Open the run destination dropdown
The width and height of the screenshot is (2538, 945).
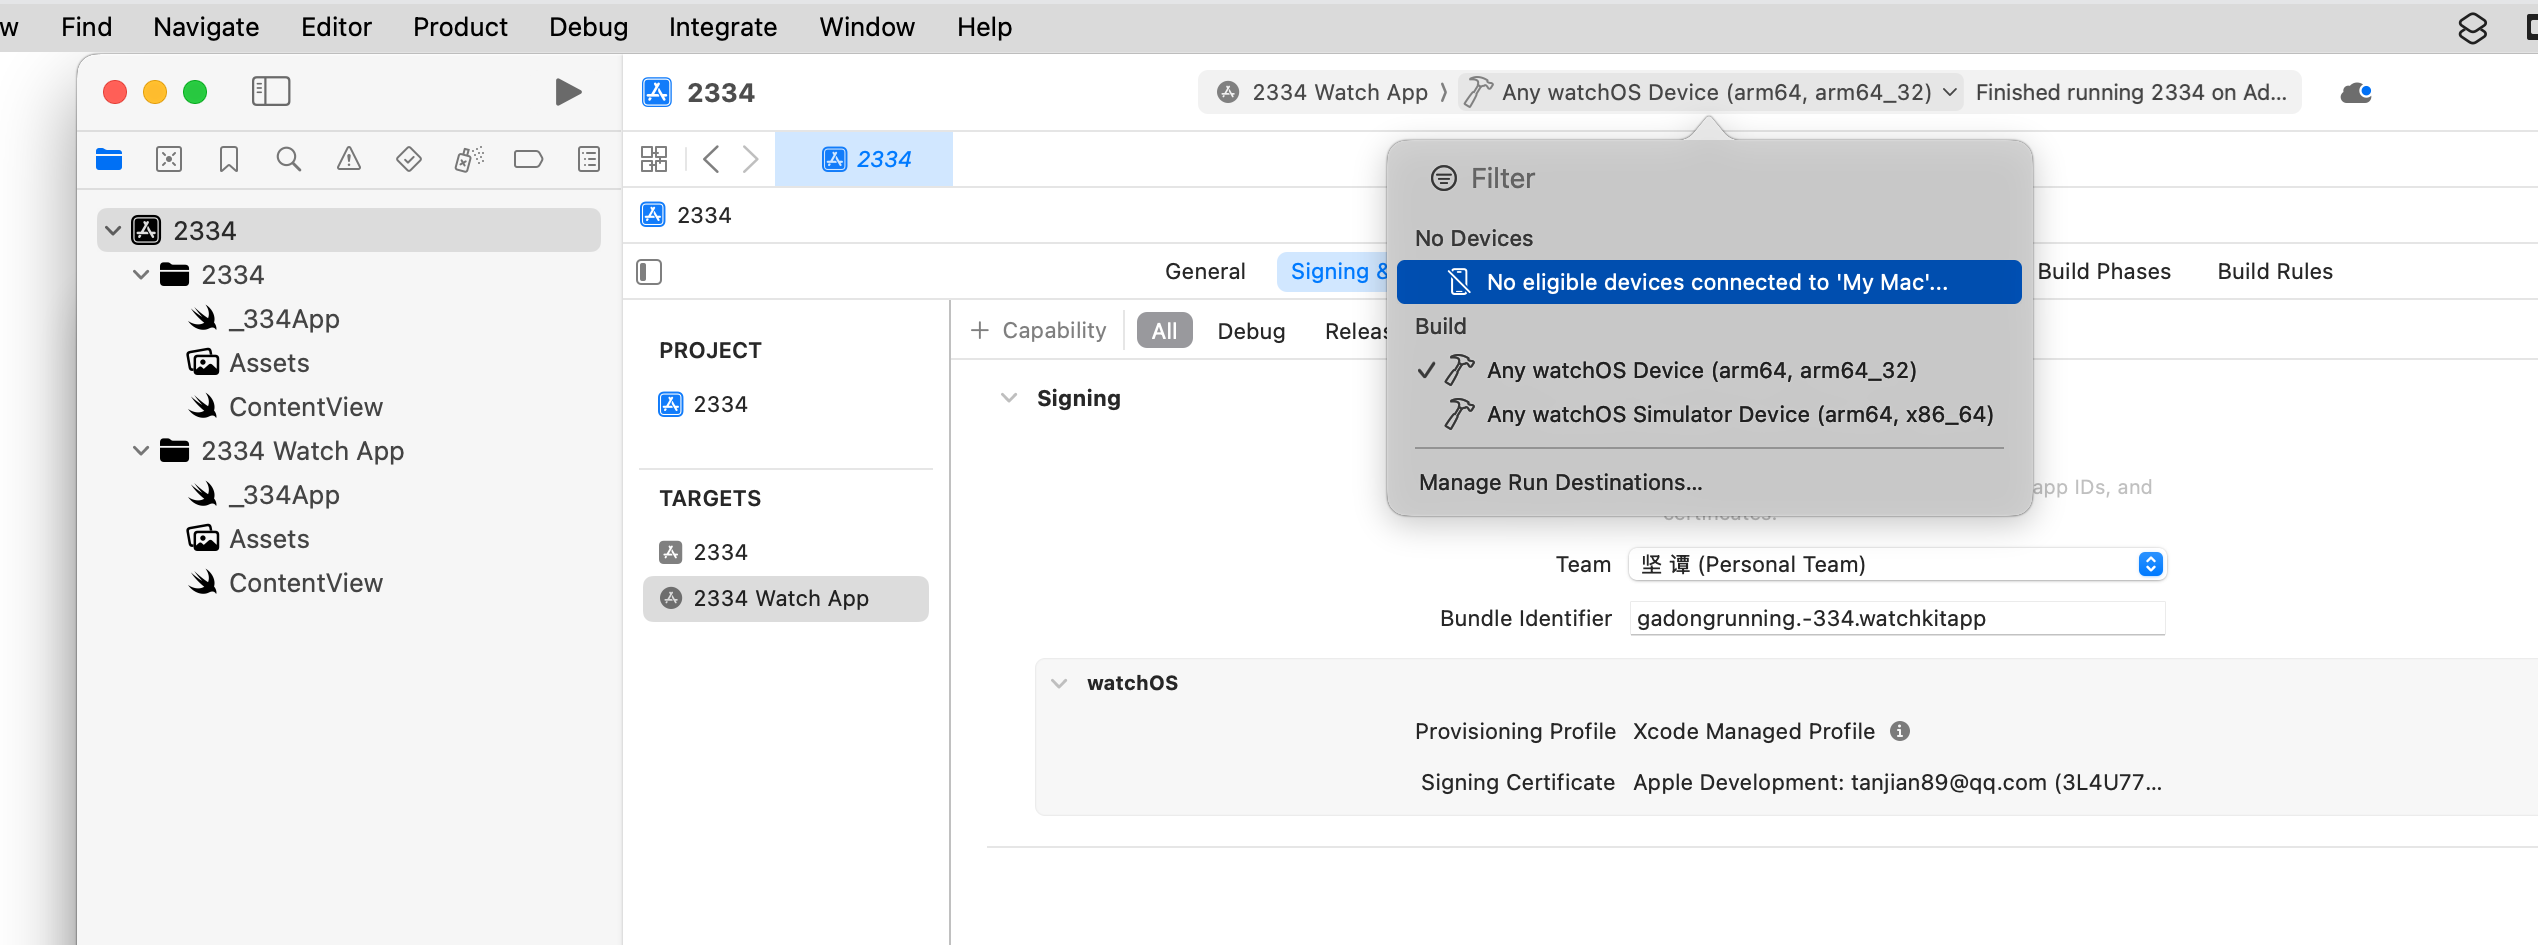(1710, 92)
